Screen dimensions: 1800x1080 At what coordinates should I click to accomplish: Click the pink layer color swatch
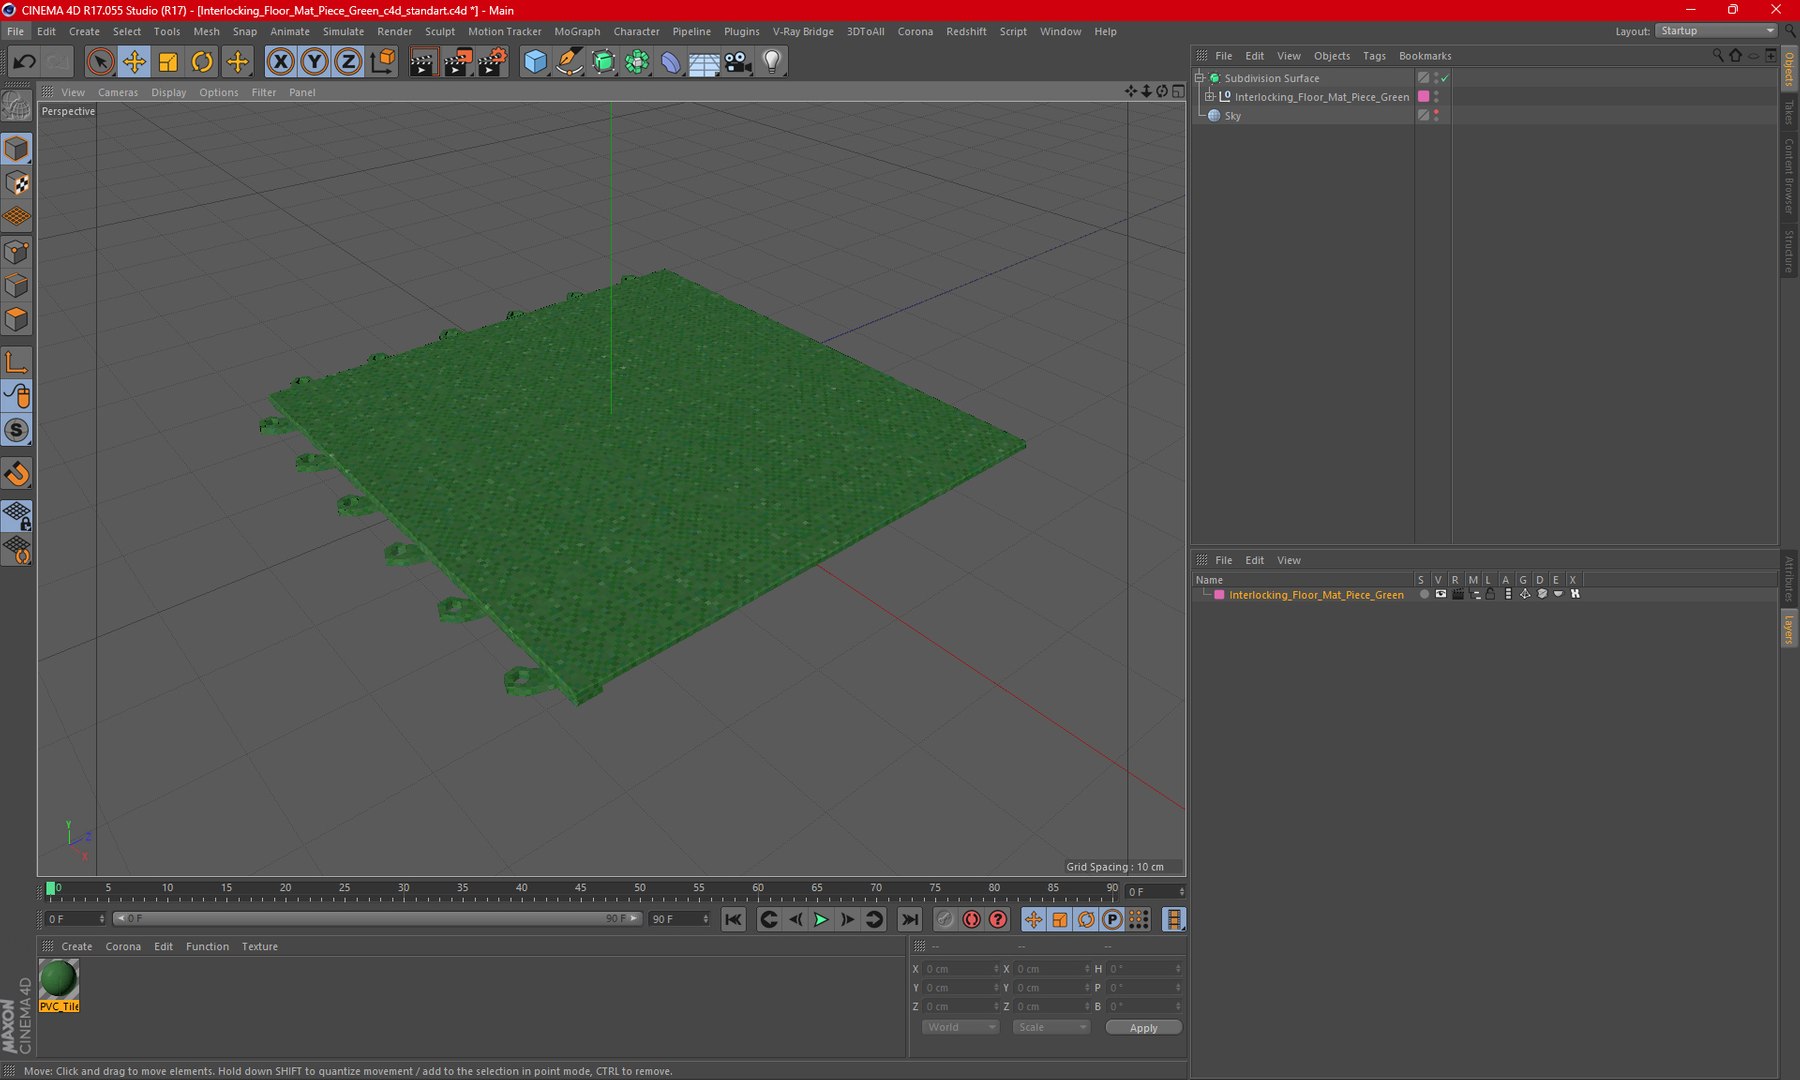pyautogui.click(x=1219, y=595)
